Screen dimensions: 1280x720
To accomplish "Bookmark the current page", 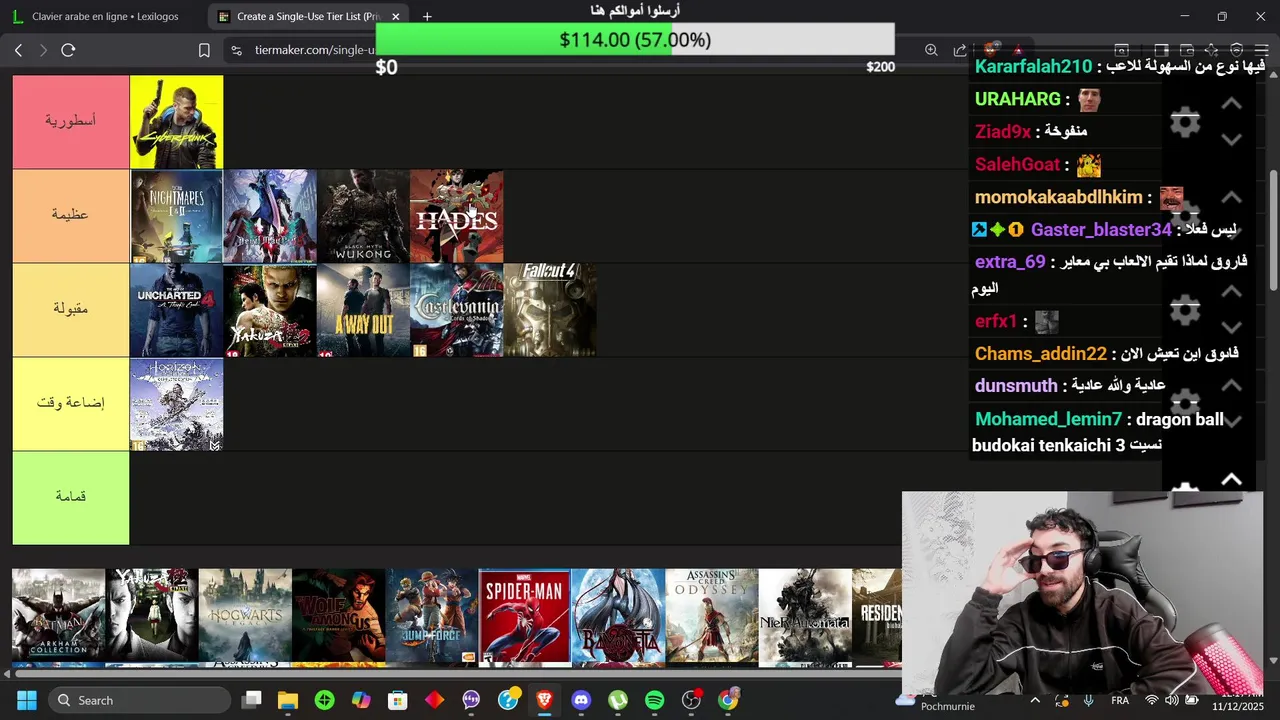I will point(204,50).
